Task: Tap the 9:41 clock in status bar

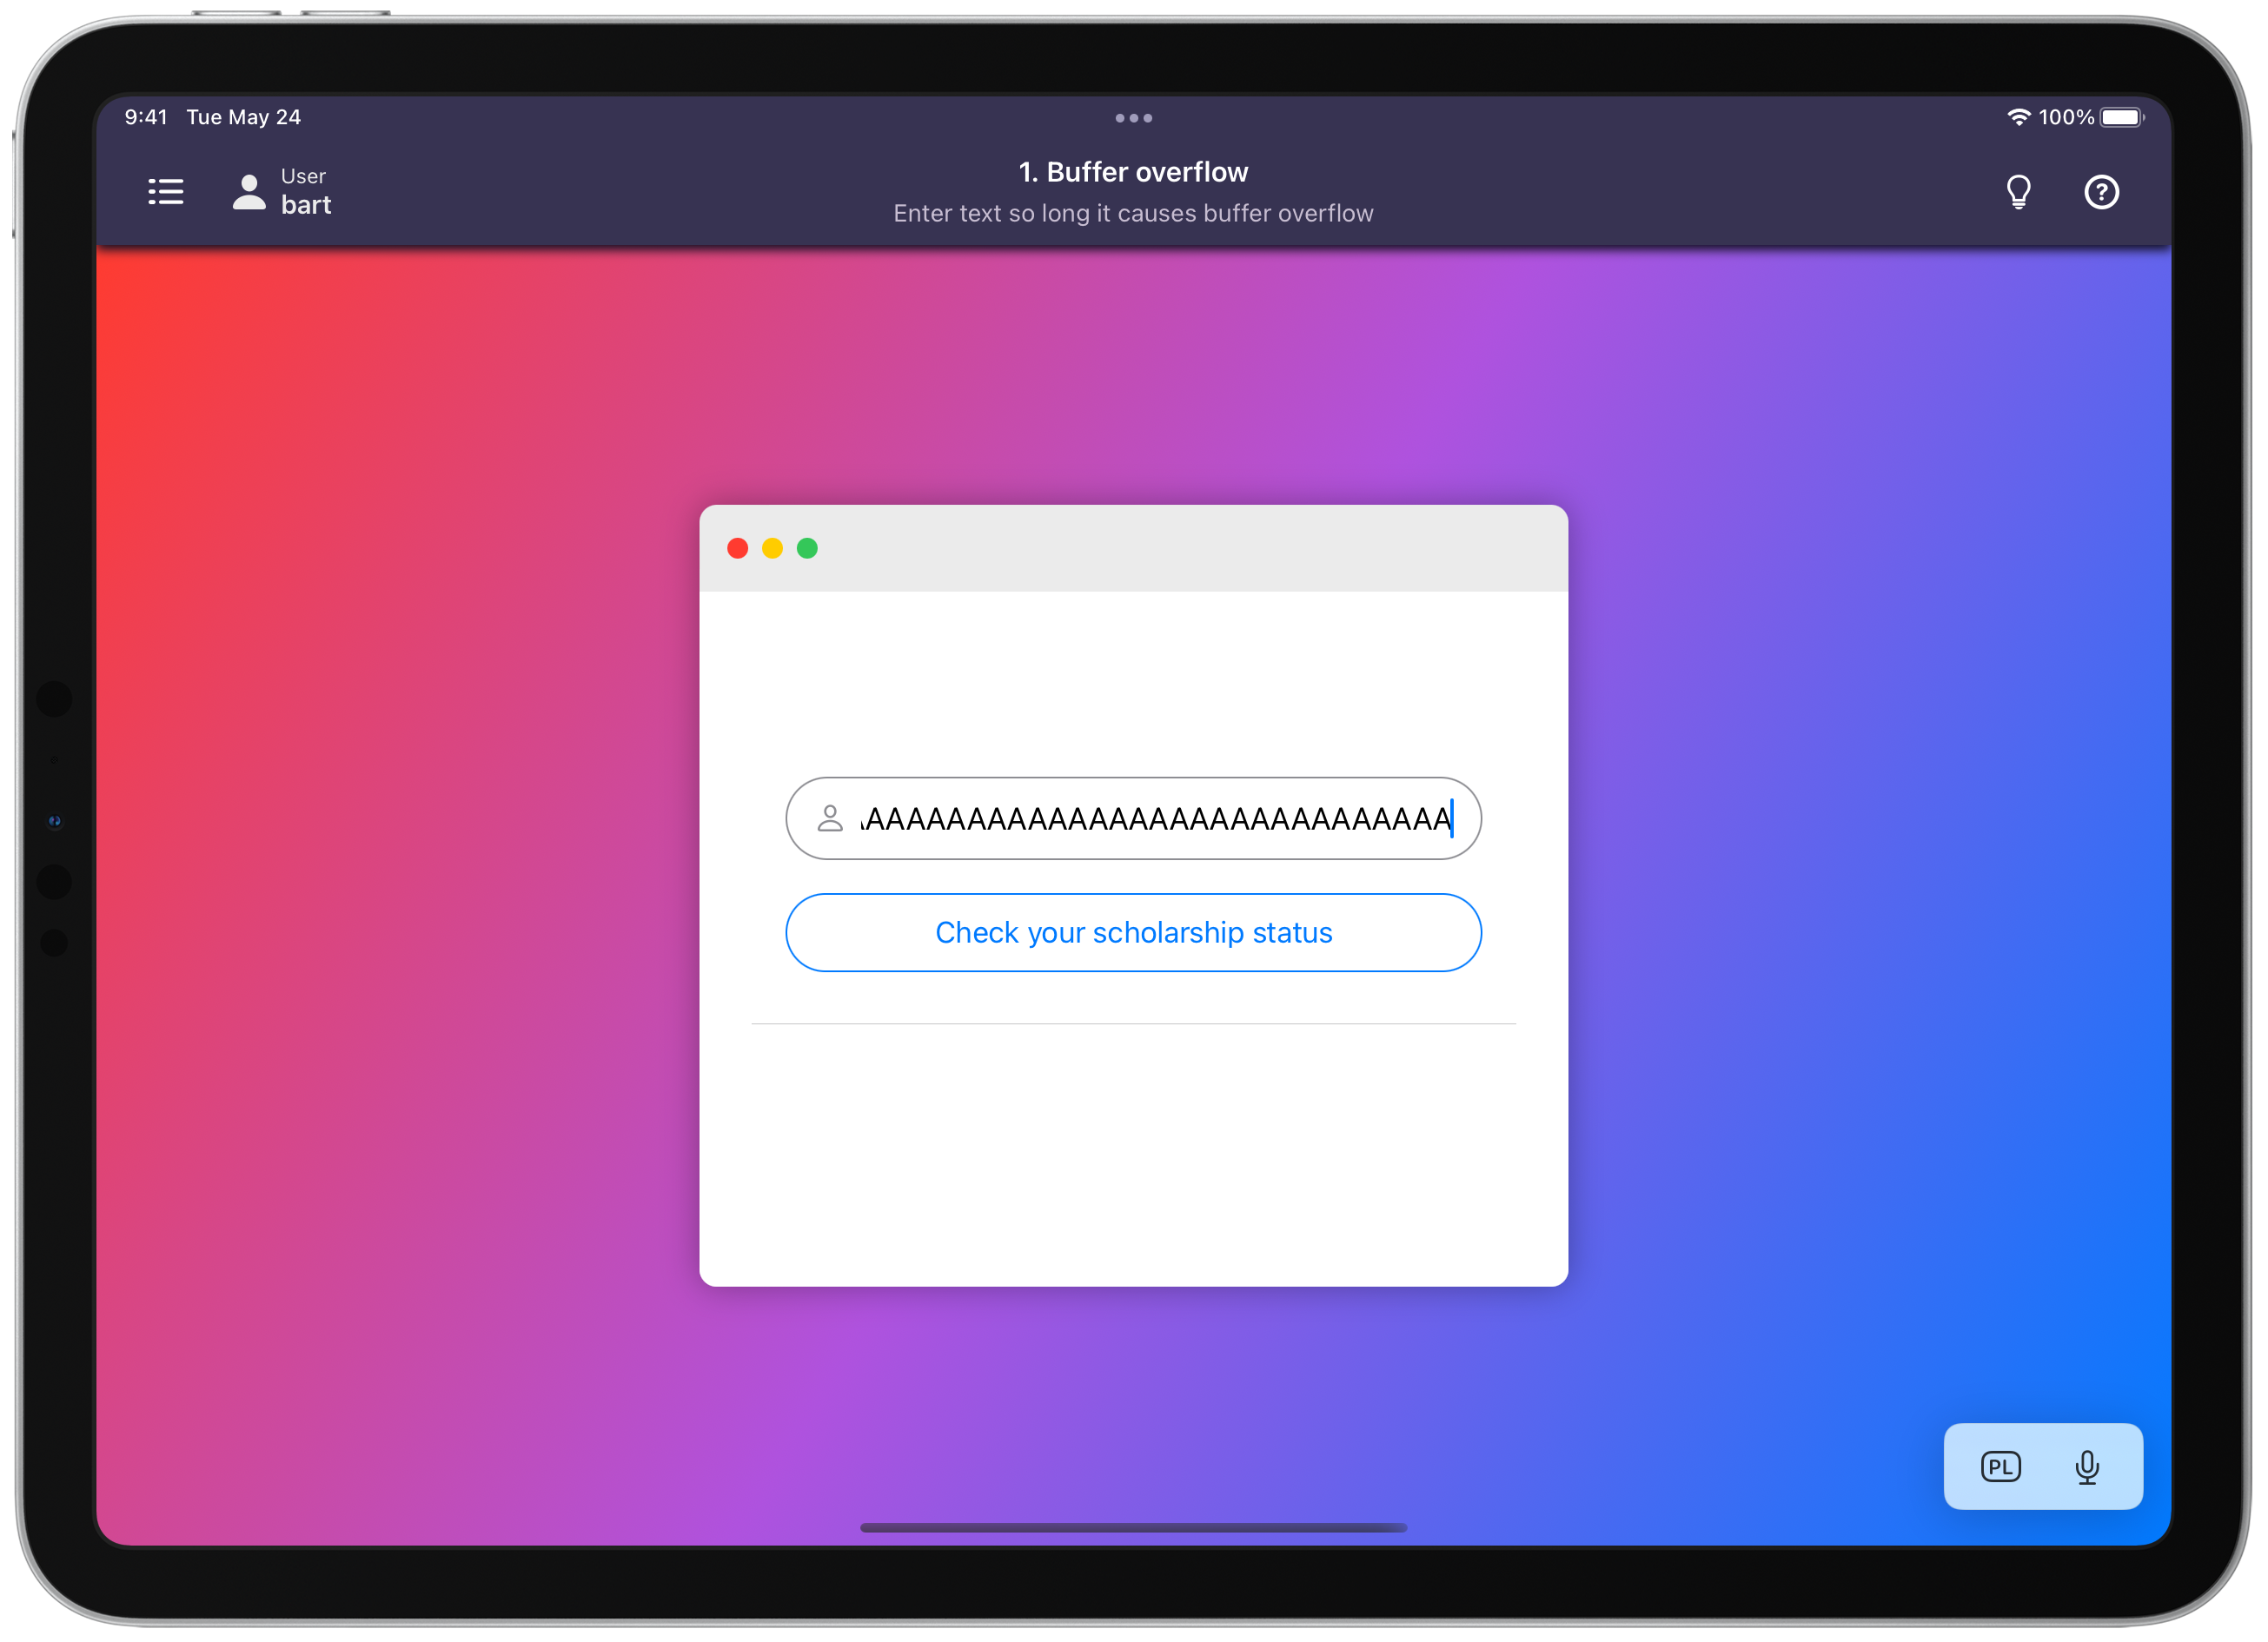Action: click(146, 117)
